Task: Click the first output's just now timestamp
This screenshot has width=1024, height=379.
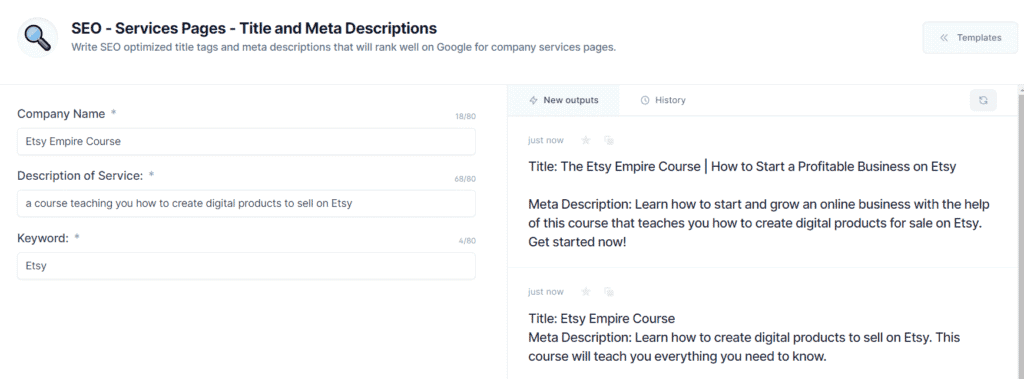Action: point(546,140)
